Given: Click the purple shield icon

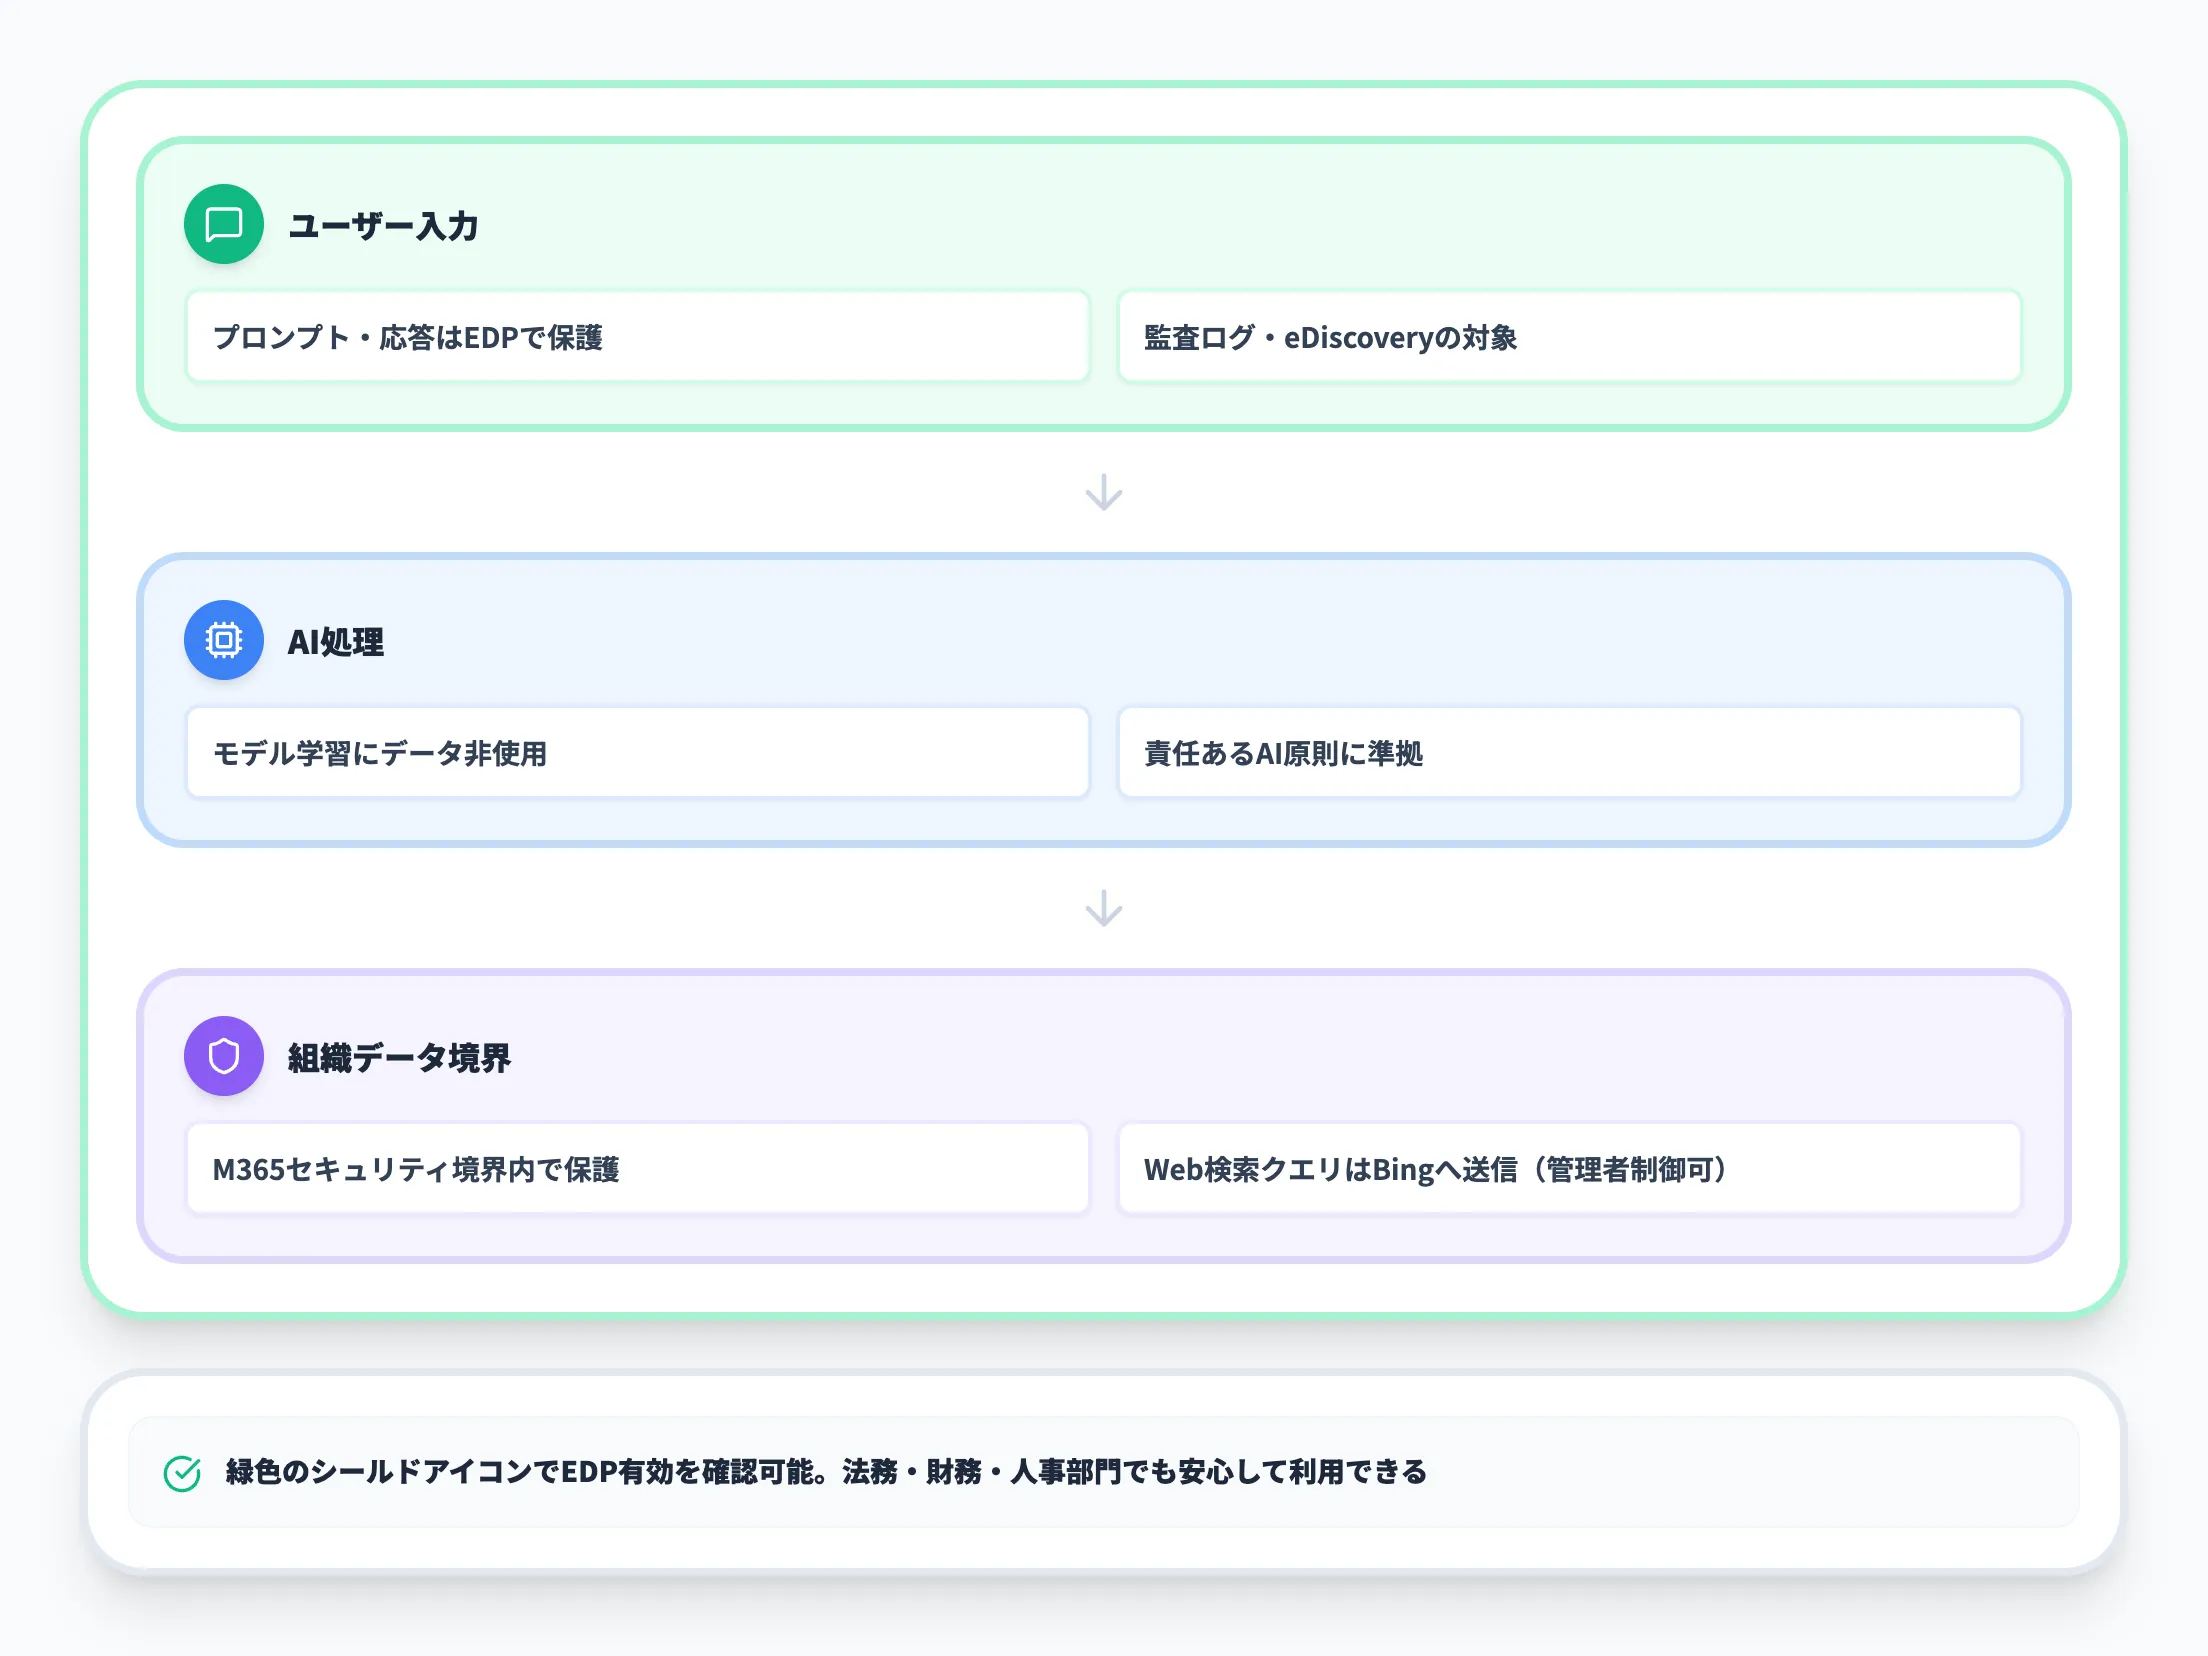Looking at the screenshot, I should (x=224, y=1056).
